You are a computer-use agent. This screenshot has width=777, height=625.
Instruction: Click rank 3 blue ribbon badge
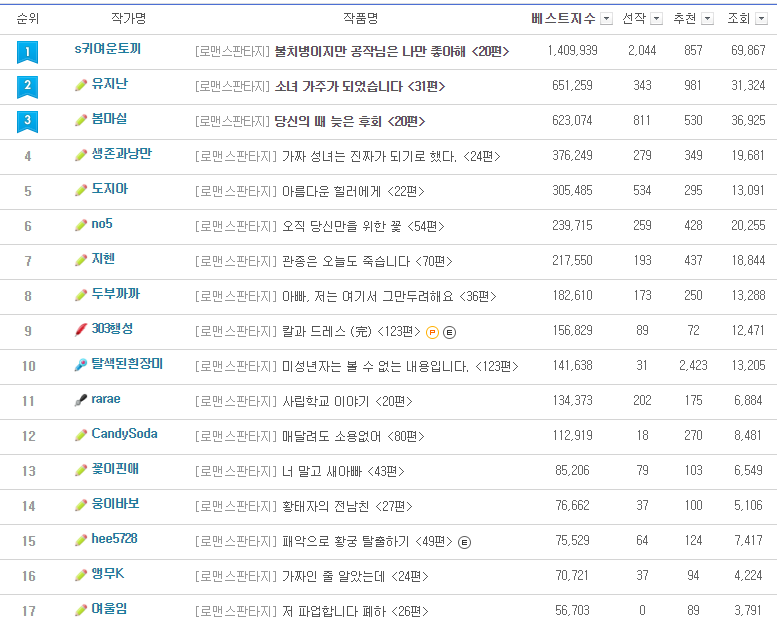coord(27,122)
